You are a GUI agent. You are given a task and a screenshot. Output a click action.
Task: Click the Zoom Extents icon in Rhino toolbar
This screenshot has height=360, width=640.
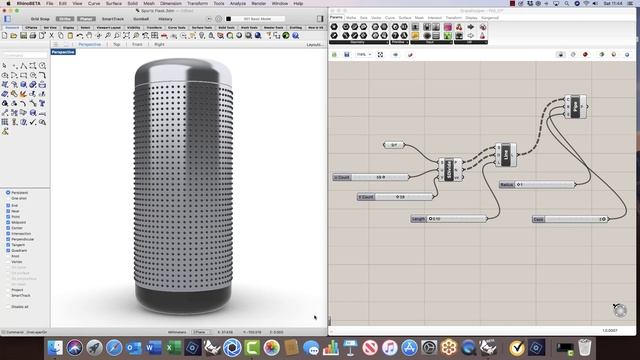coord(127,36)
